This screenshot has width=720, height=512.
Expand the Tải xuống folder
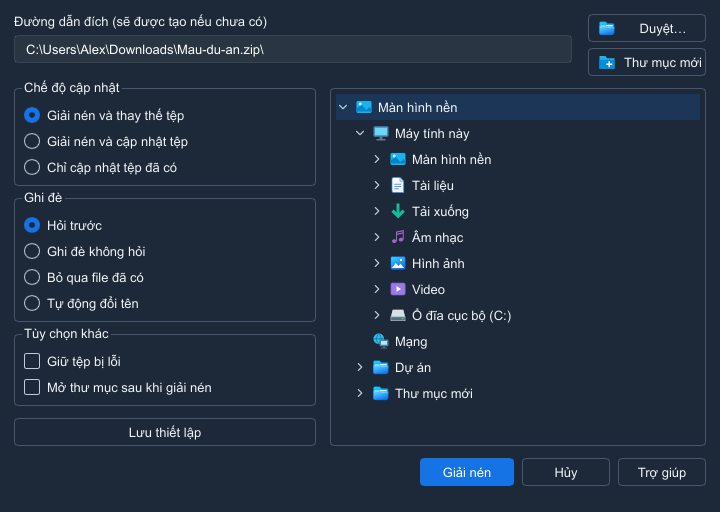(377, 211)
